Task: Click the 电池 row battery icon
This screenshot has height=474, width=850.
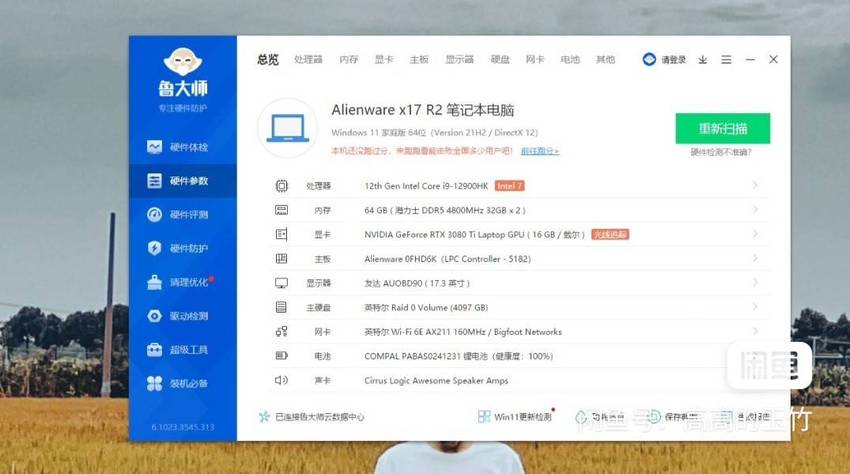Action: pyautogui.click(x=281, y=356)
